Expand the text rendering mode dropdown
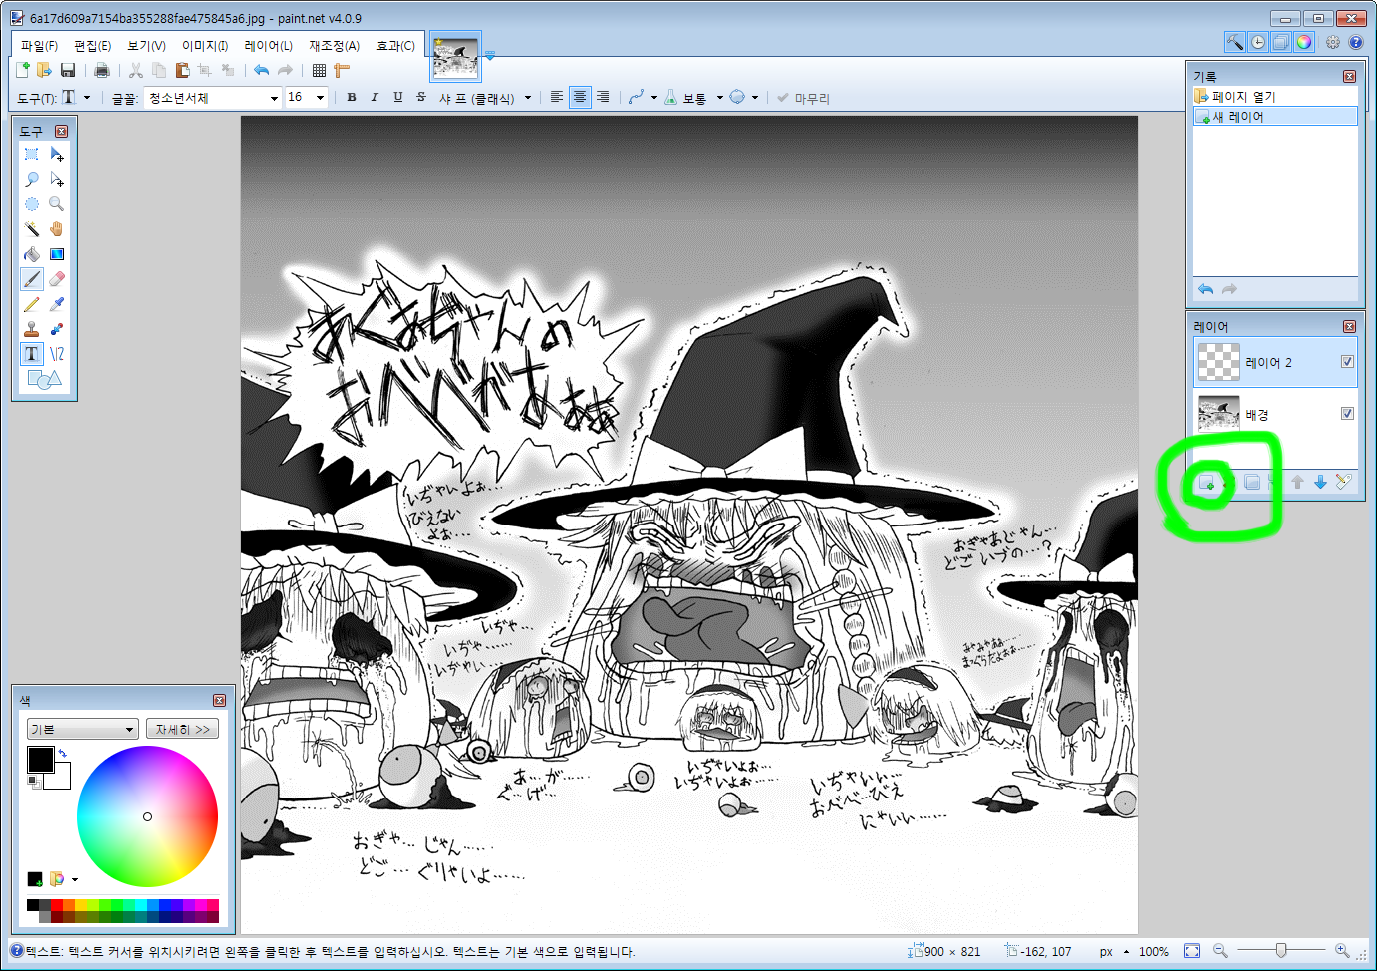Screen dimensions: 1377x971 point(528,98)
